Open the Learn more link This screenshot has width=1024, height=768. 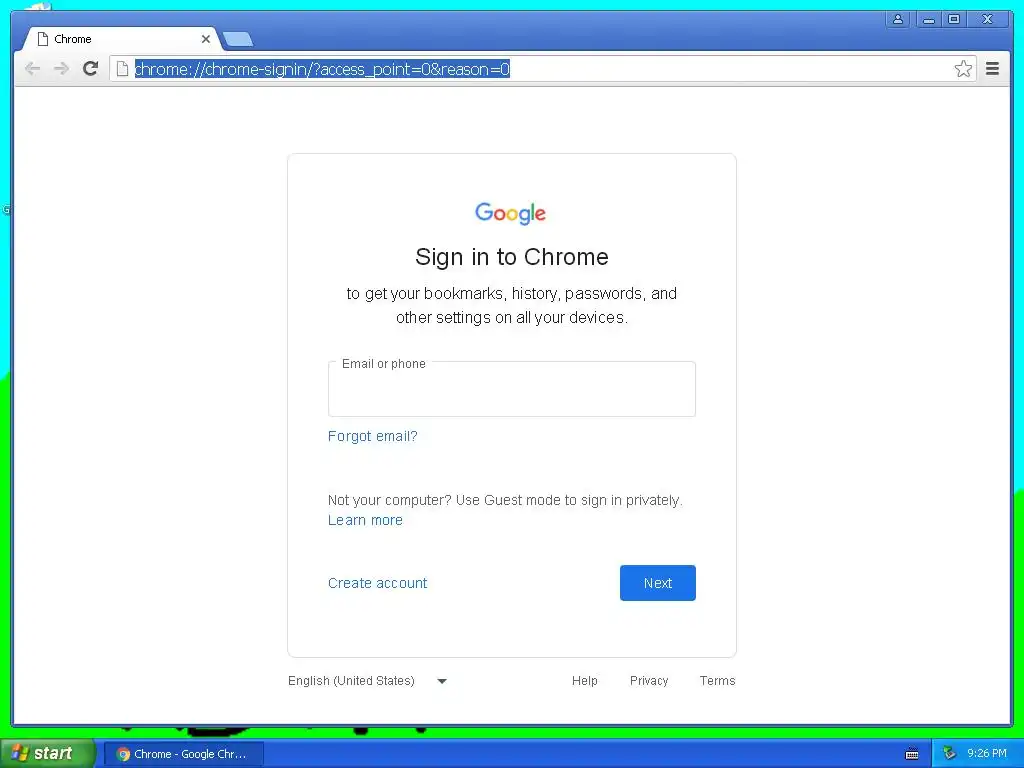click(365, 520)
